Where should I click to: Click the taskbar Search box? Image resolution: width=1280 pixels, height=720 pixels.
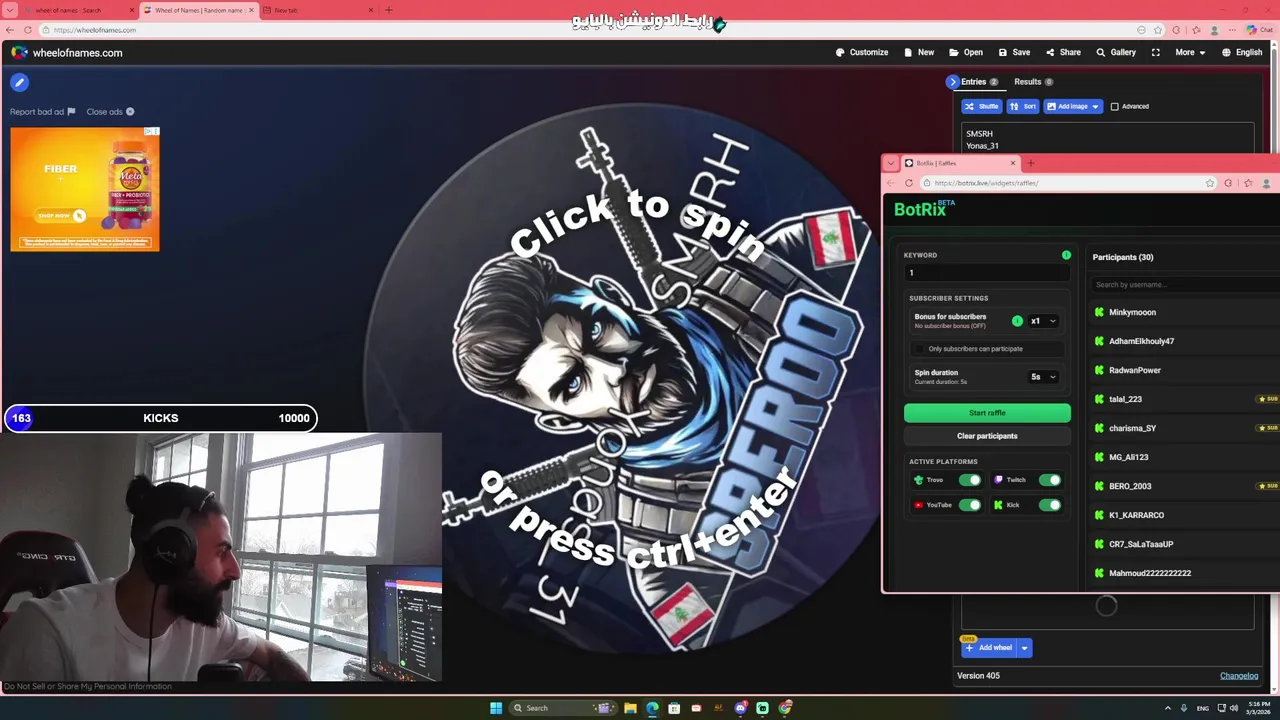point(562,708)
